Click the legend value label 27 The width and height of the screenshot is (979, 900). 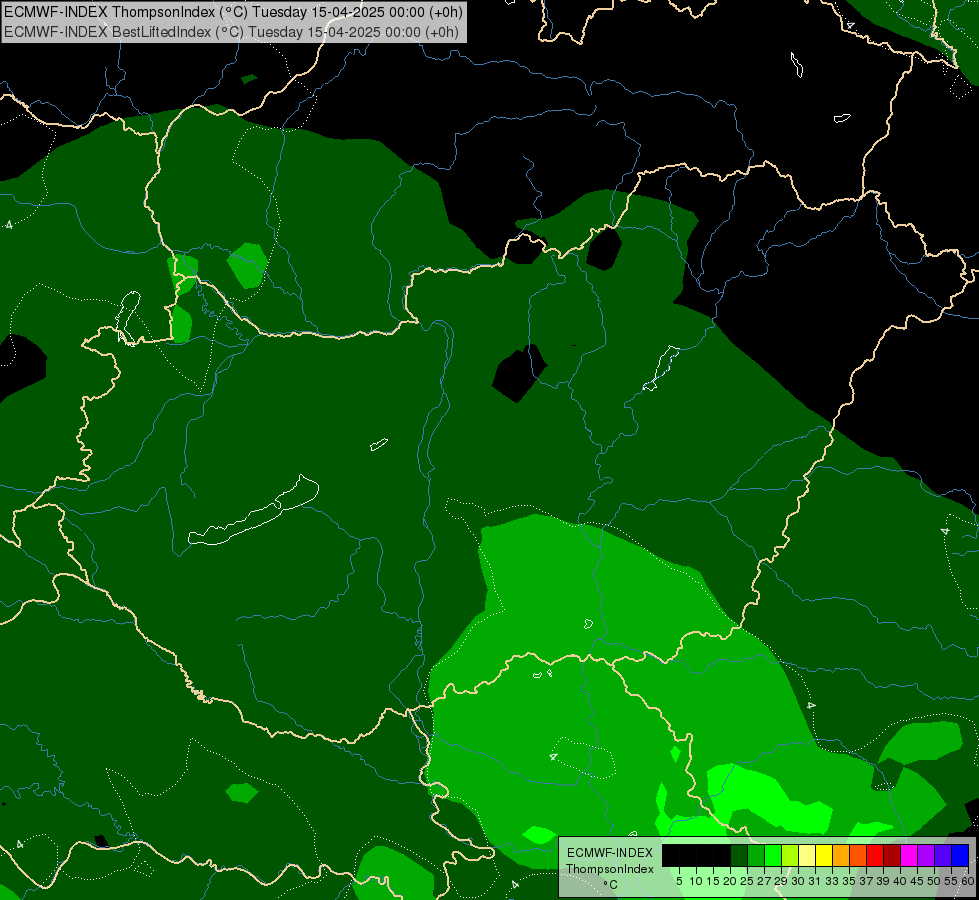point(764,881)
